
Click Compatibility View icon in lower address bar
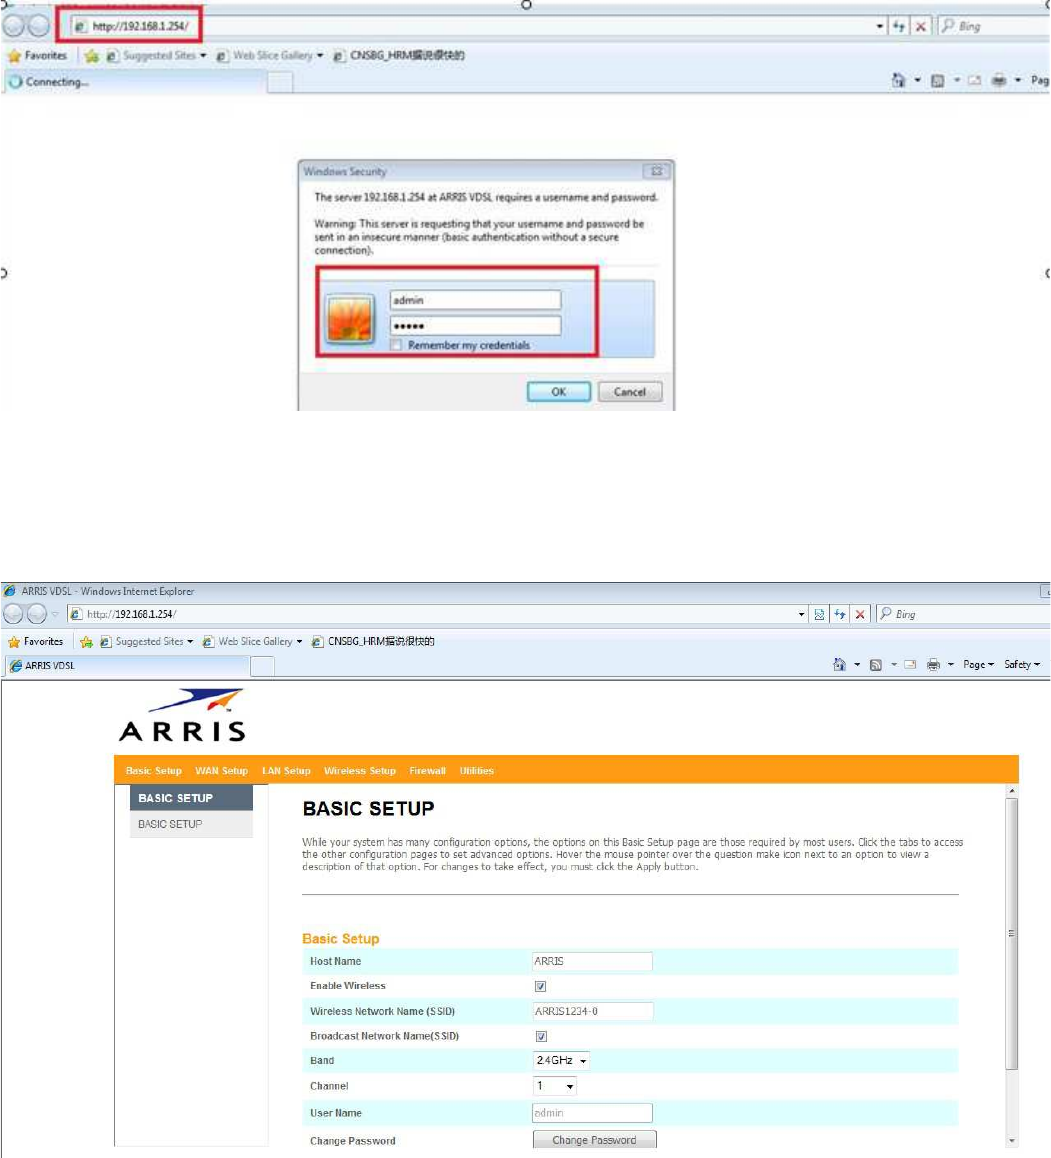(819, 614)
